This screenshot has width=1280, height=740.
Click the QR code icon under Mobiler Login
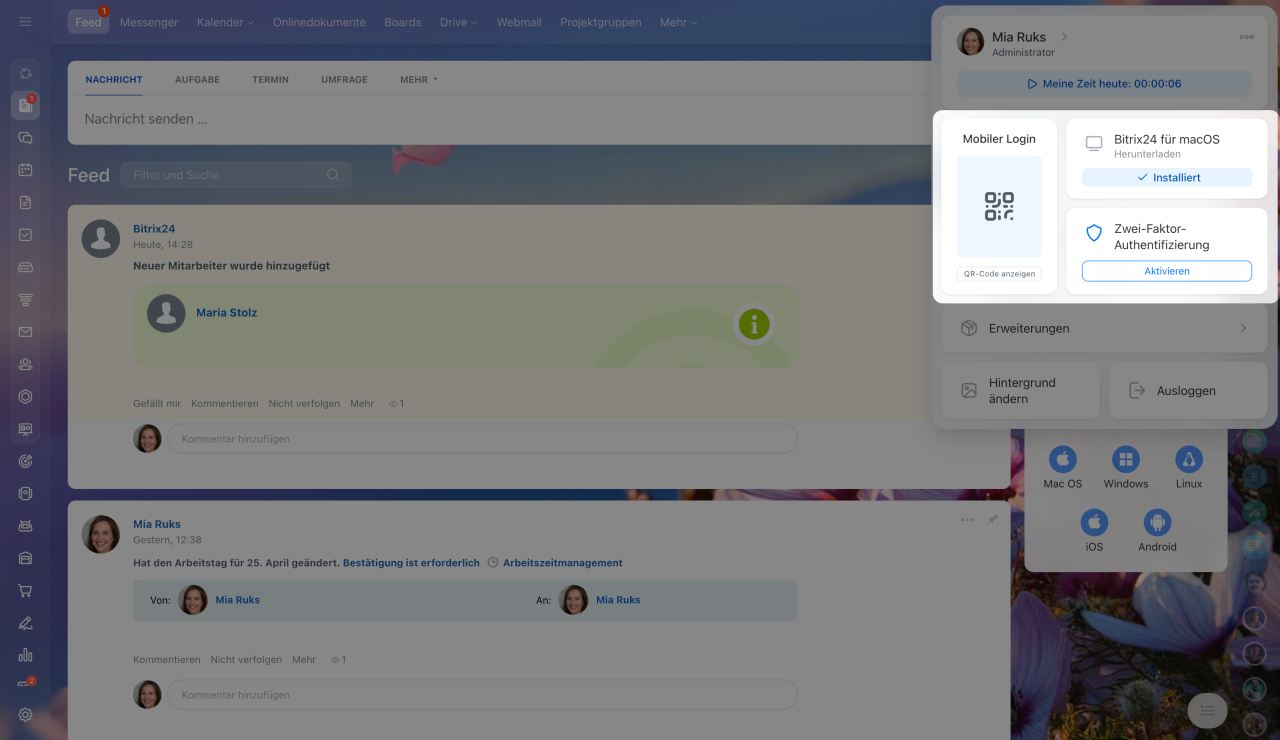pos(999,206)
